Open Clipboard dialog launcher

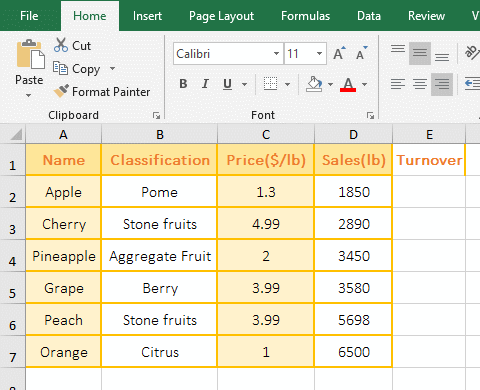coord(156,115)
